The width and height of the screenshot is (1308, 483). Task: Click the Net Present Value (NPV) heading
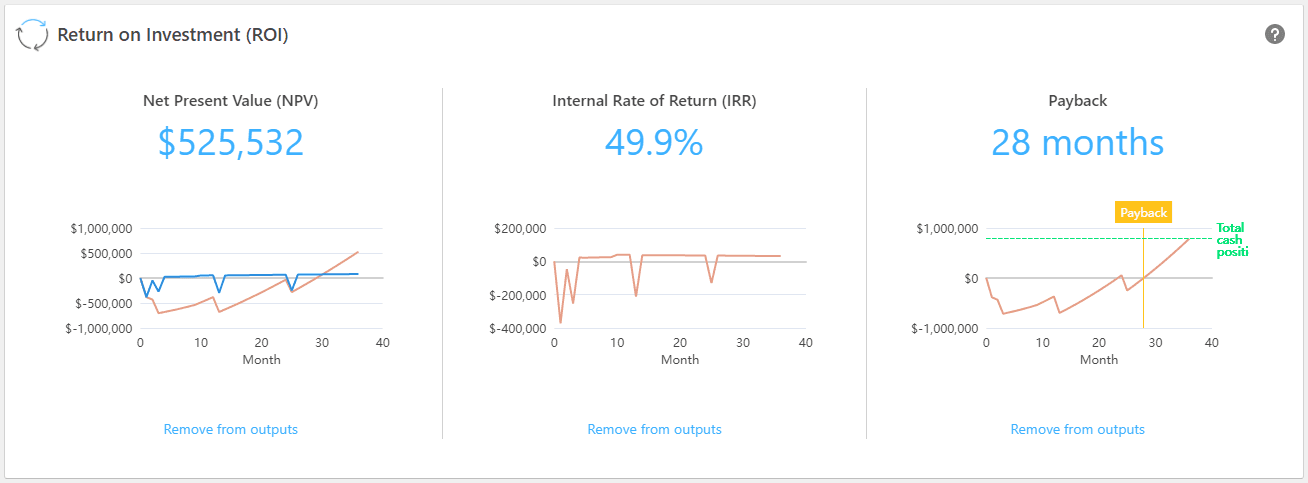pos(230,101)
